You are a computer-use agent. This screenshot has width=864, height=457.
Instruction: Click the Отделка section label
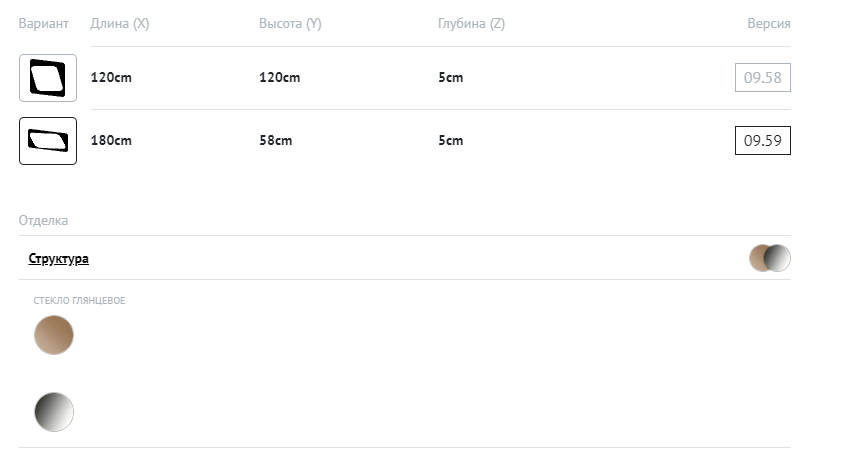[43, 221]
